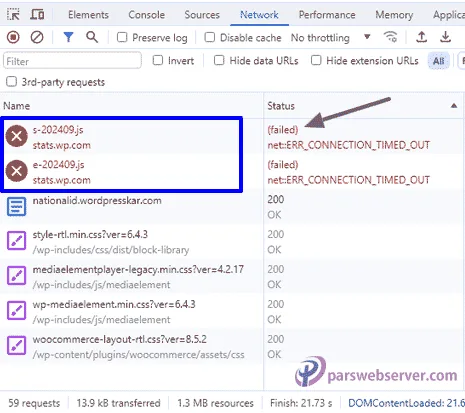The image size is (465, 413).
Task: Enable the Disable cache checkbox
Action: tap(209, 37)
